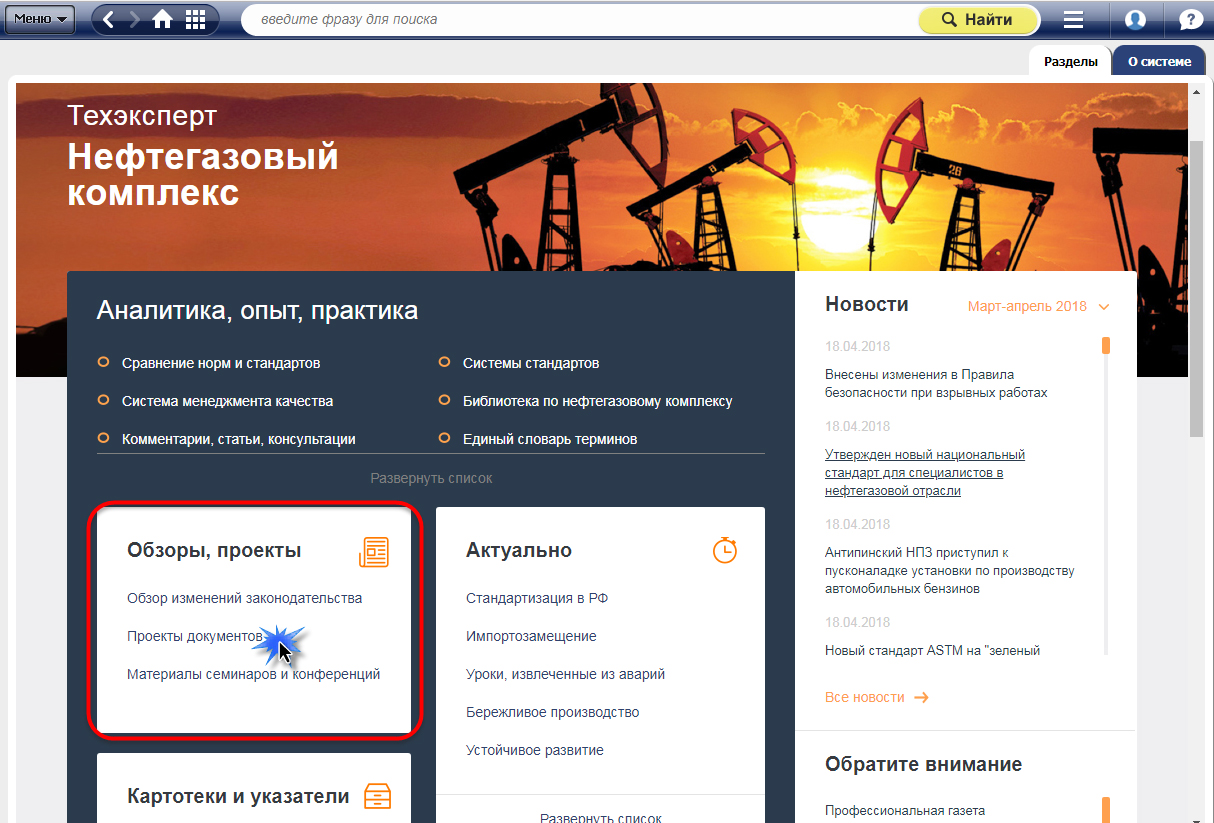
Task: Open Проекты документов link
Action: click(x=194, y=636)
